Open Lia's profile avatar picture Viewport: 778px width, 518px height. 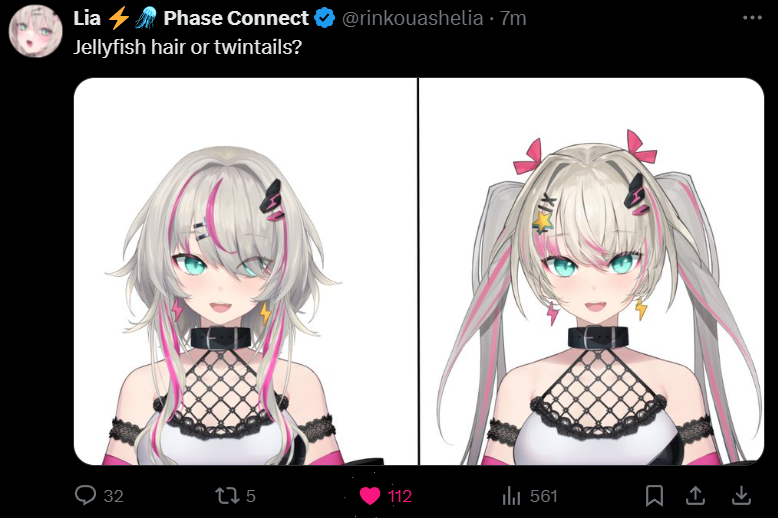coord(35,31)
